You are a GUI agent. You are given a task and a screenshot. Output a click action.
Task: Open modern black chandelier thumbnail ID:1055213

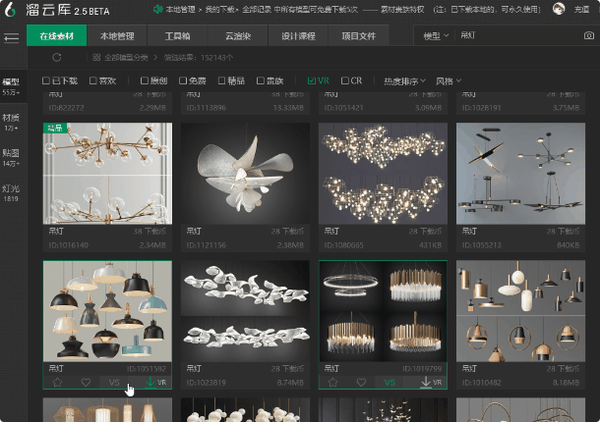point(520,173)
